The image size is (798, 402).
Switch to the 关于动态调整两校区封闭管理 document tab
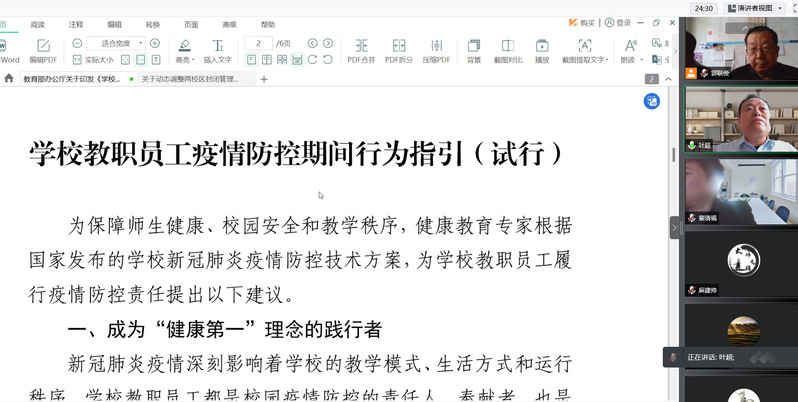tap(188, 78)
